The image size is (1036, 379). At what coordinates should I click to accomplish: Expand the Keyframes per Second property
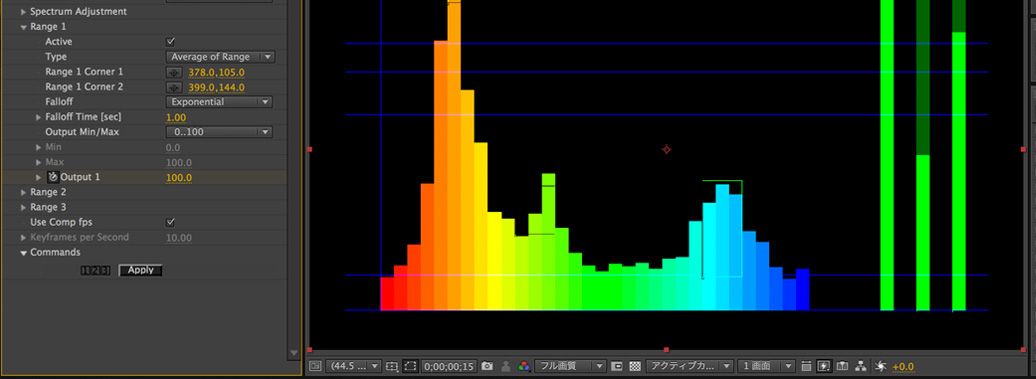[x=24, y=237]
